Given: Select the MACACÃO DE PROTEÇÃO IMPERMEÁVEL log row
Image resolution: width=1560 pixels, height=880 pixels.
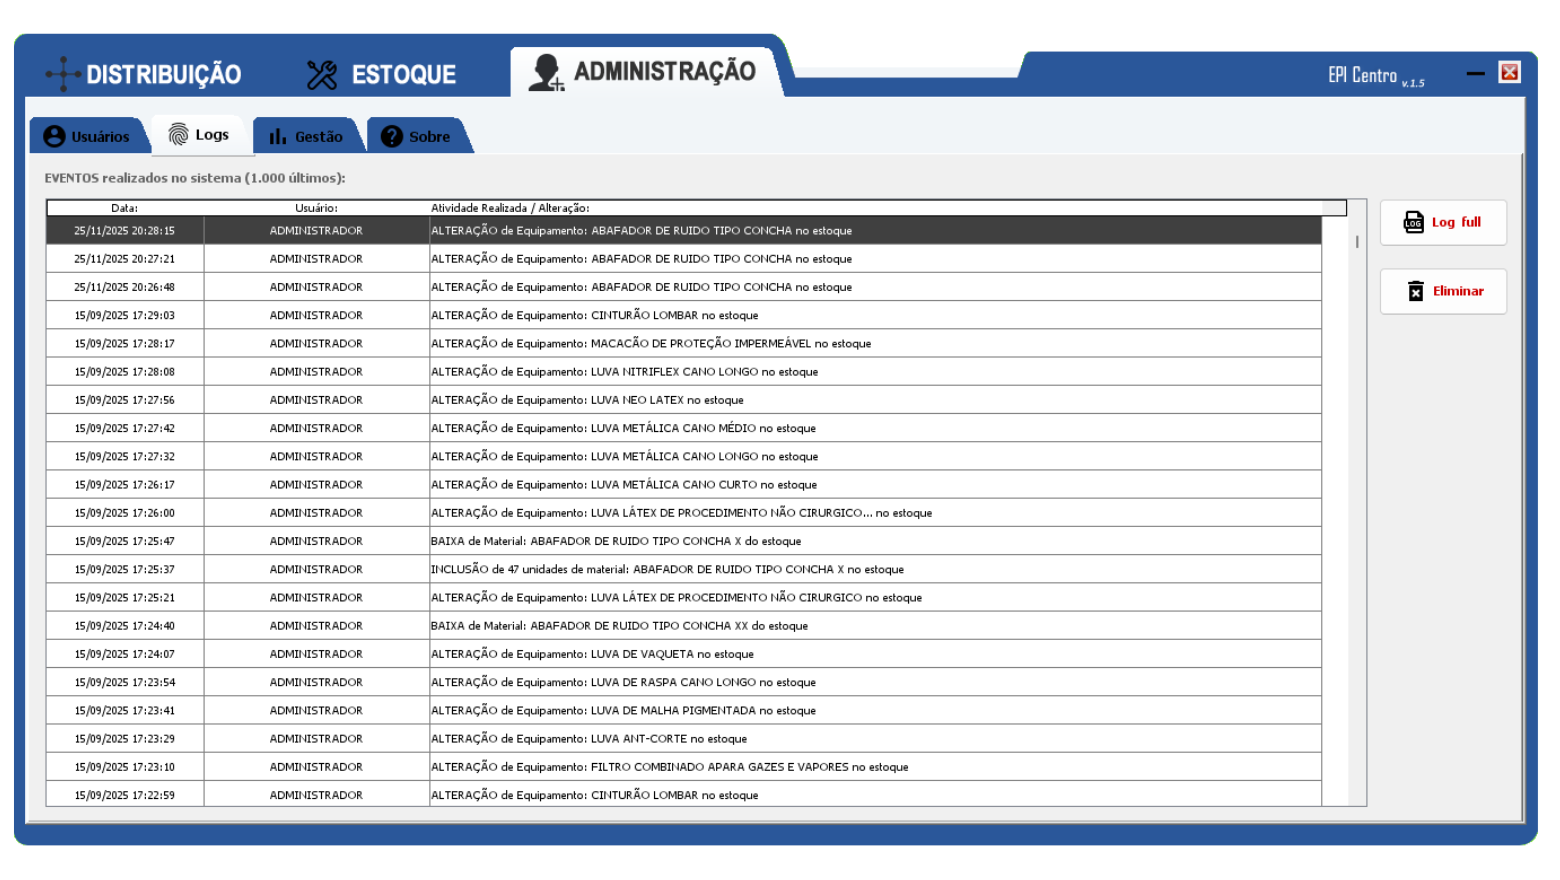Looking at the screenshot, I should click(650, 343).
